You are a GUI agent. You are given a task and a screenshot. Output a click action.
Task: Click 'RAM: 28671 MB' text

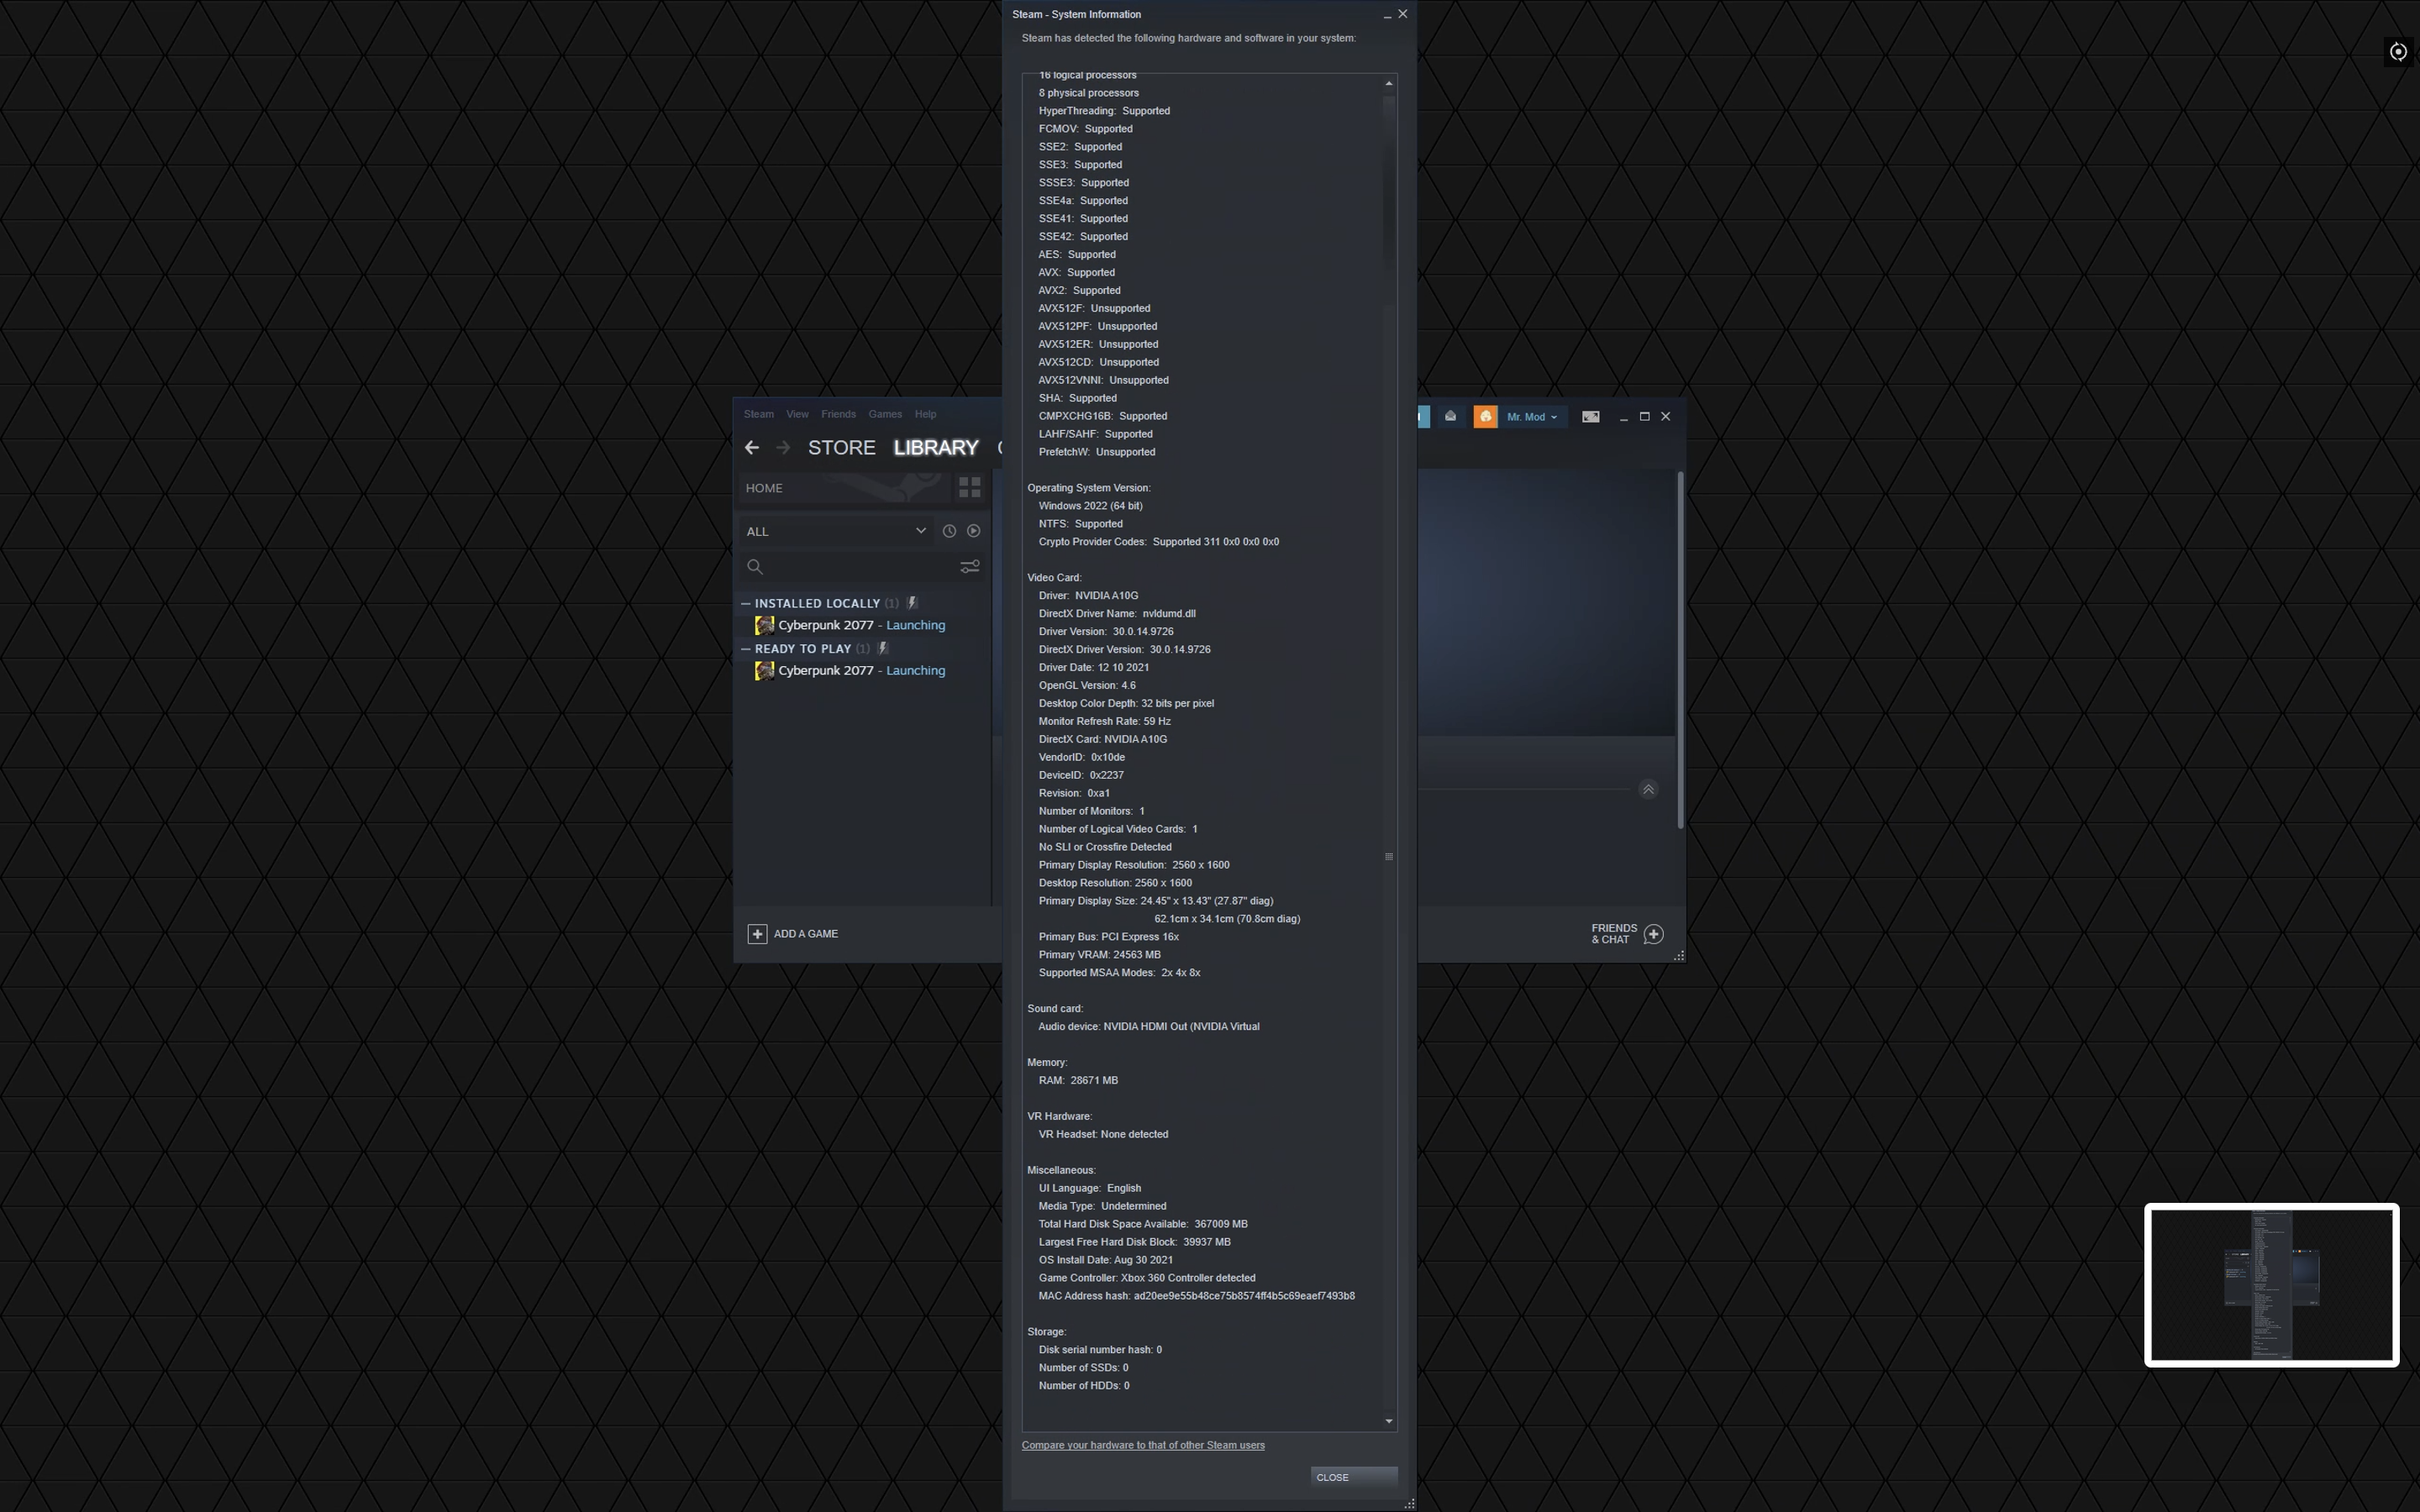point(1078,1080)
